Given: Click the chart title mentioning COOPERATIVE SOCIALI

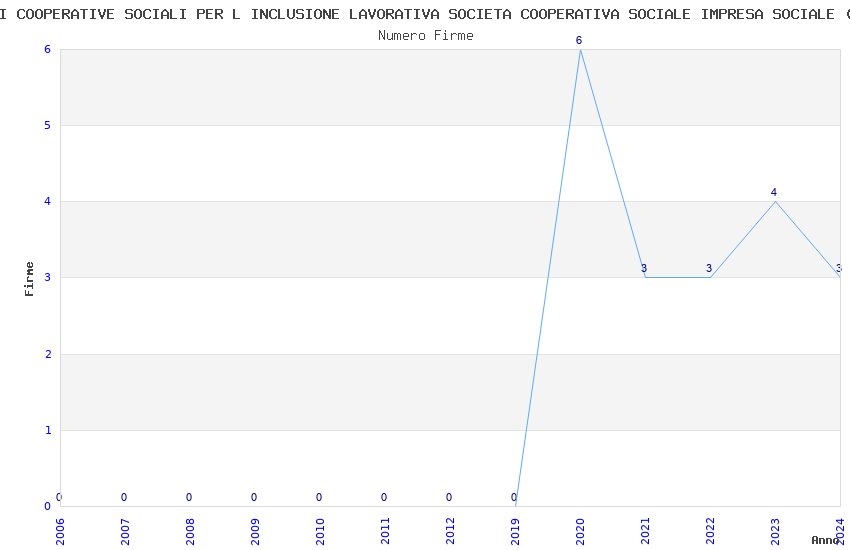Looking at the screenshot, I should [x=425, y=14].
